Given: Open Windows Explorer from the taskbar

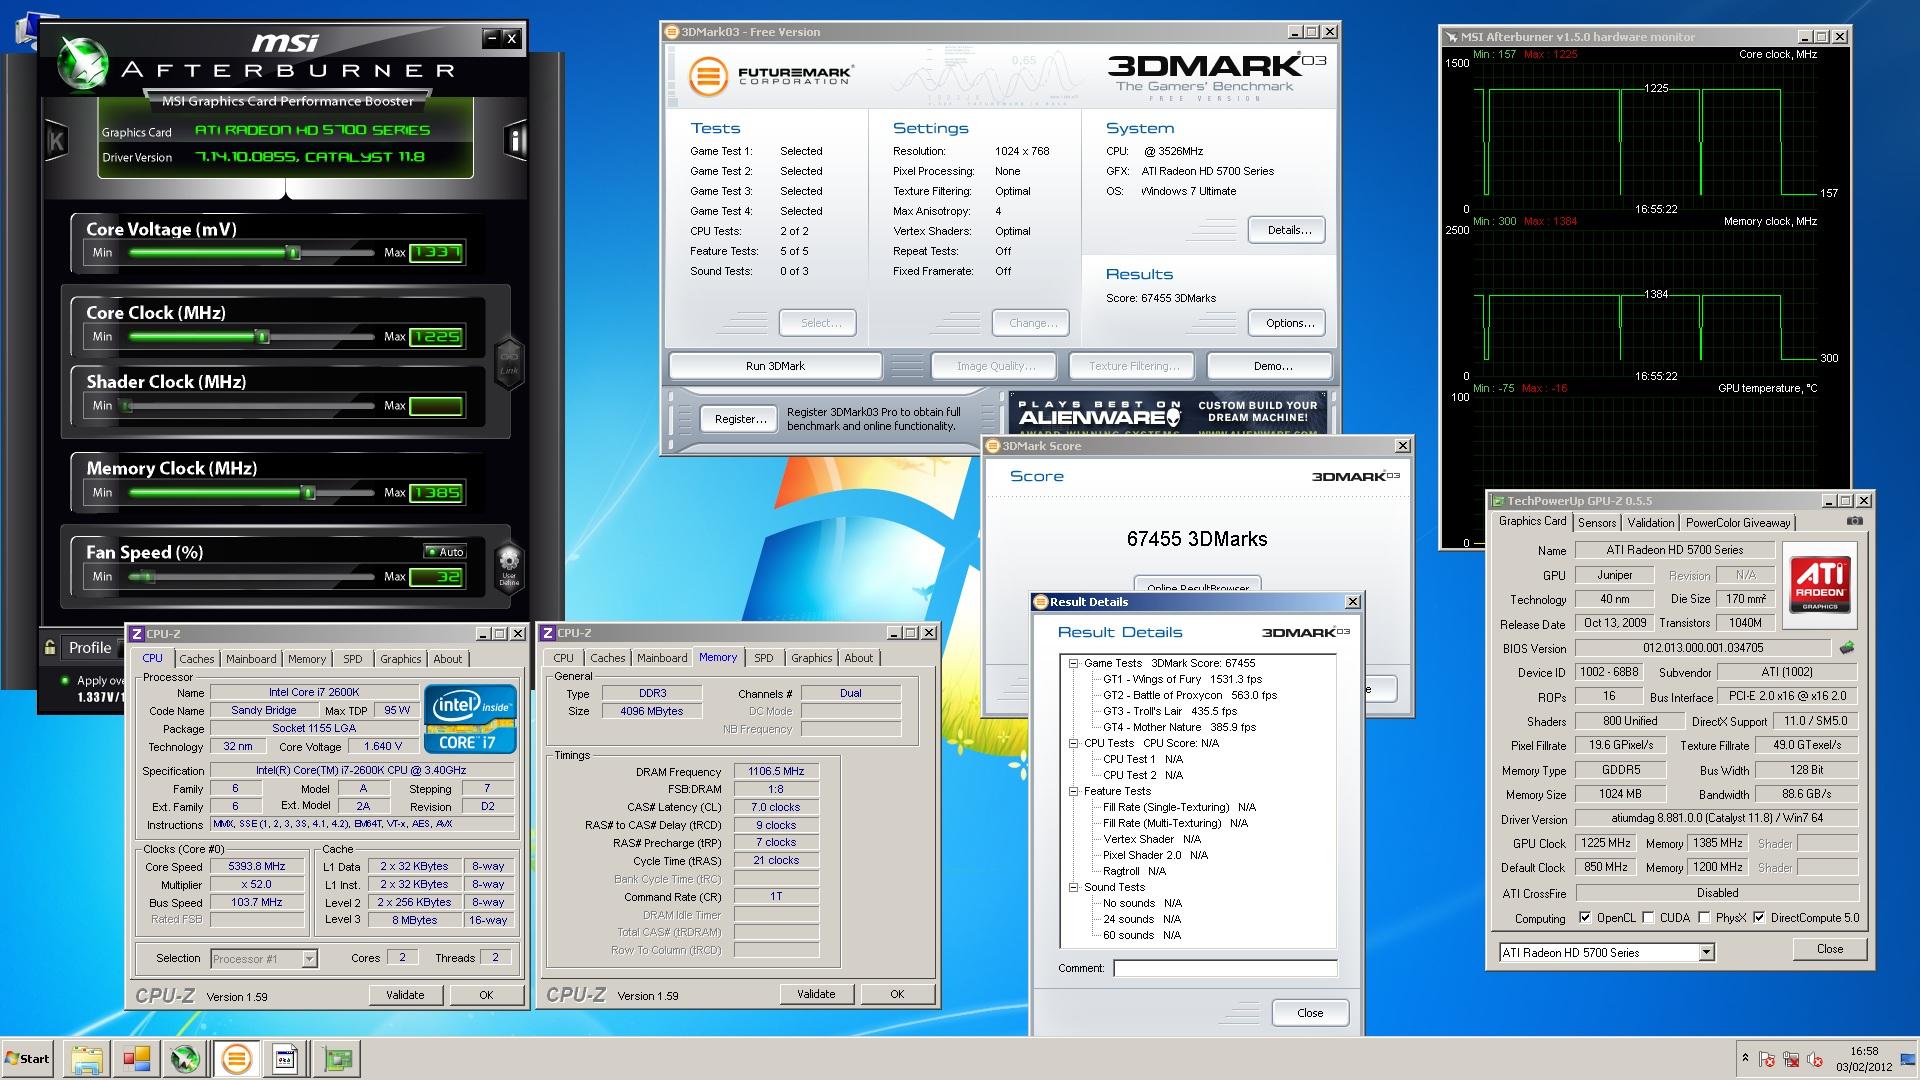Looking at the screenshot, I should click(87, 1058).
